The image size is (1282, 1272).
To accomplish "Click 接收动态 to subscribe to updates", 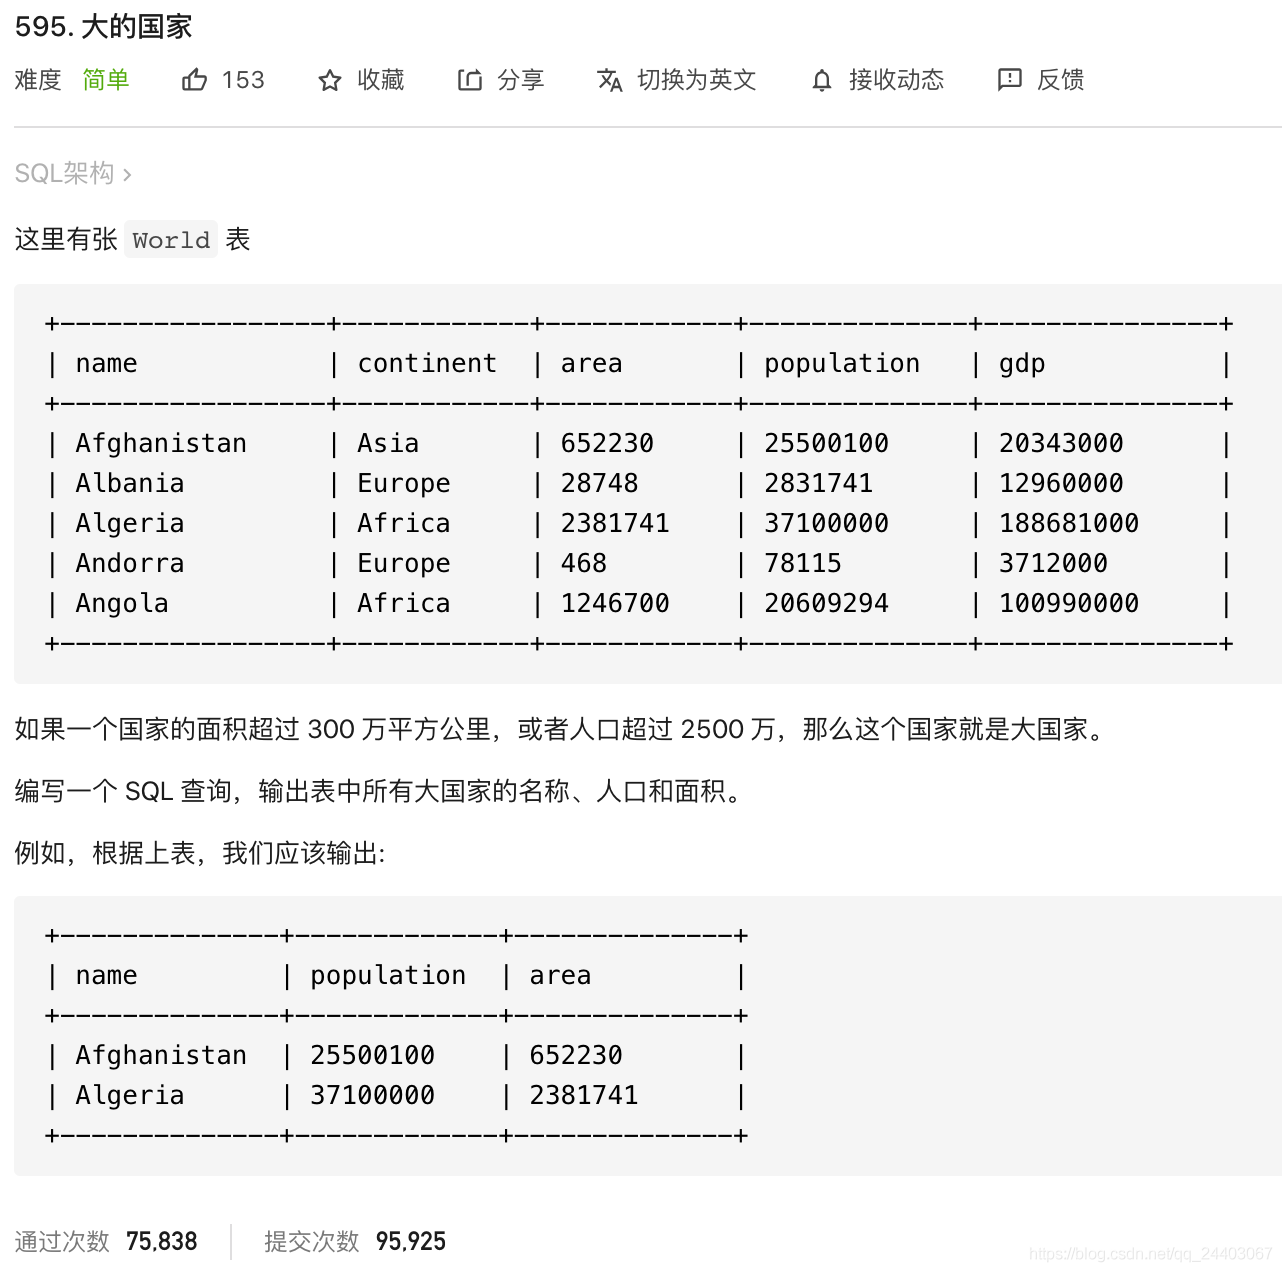I will pos(897,80).
